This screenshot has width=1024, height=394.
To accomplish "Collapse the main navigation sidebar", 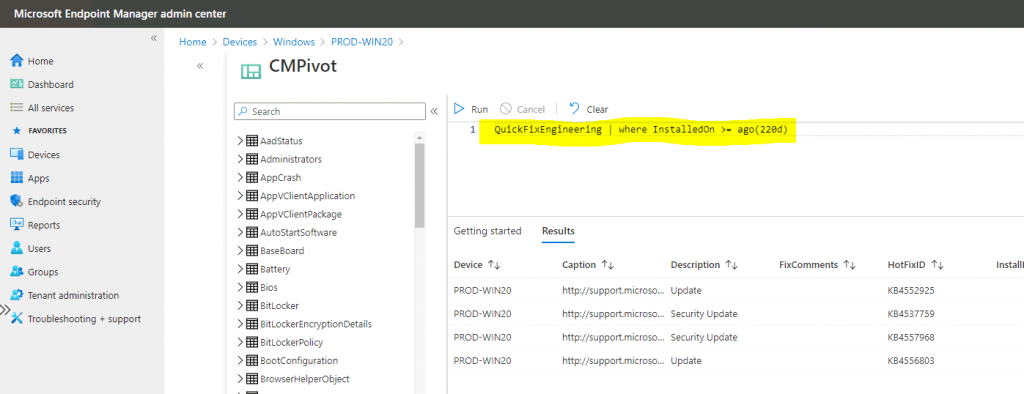I will click(153, 38).
